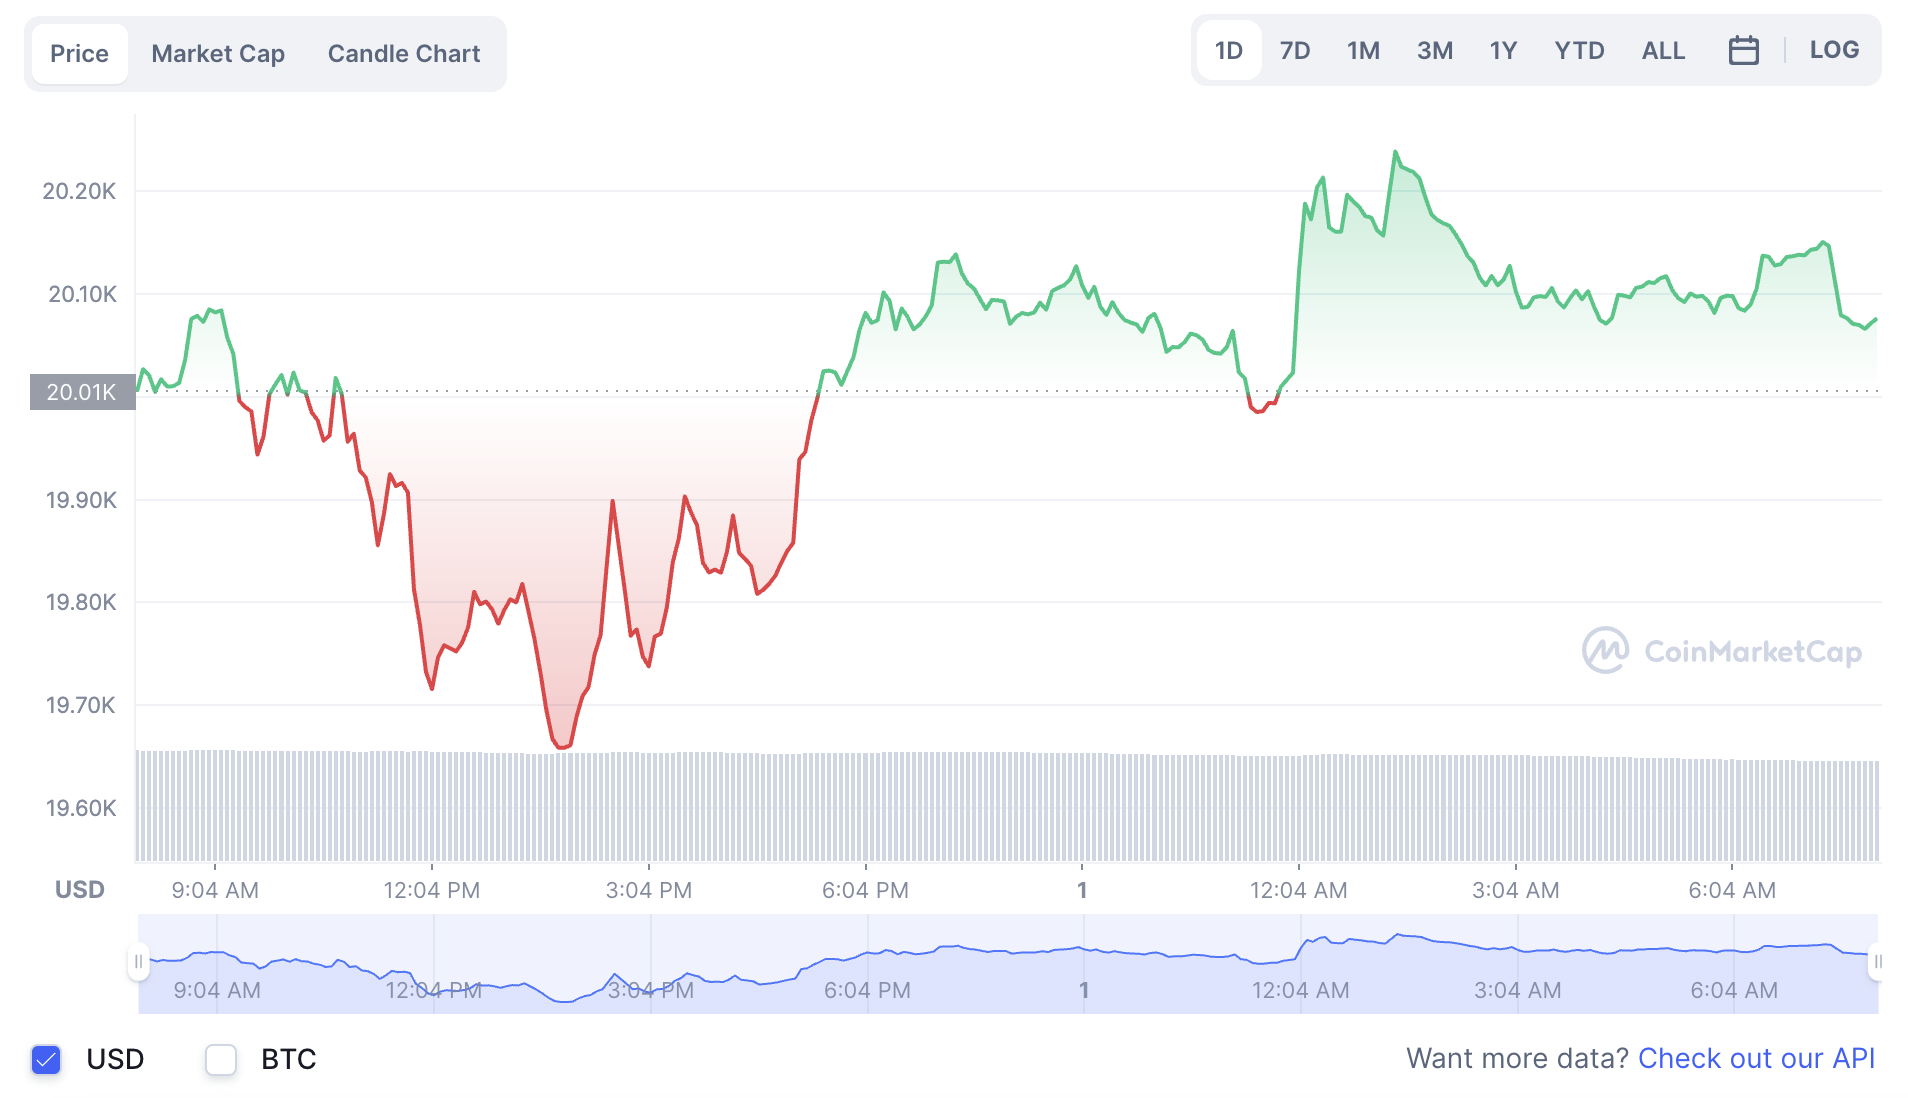This screenshot has width=1908, height=1098.
Task: Uncheck the USD currency checkbox
Action: click(x=46, y=1059)
